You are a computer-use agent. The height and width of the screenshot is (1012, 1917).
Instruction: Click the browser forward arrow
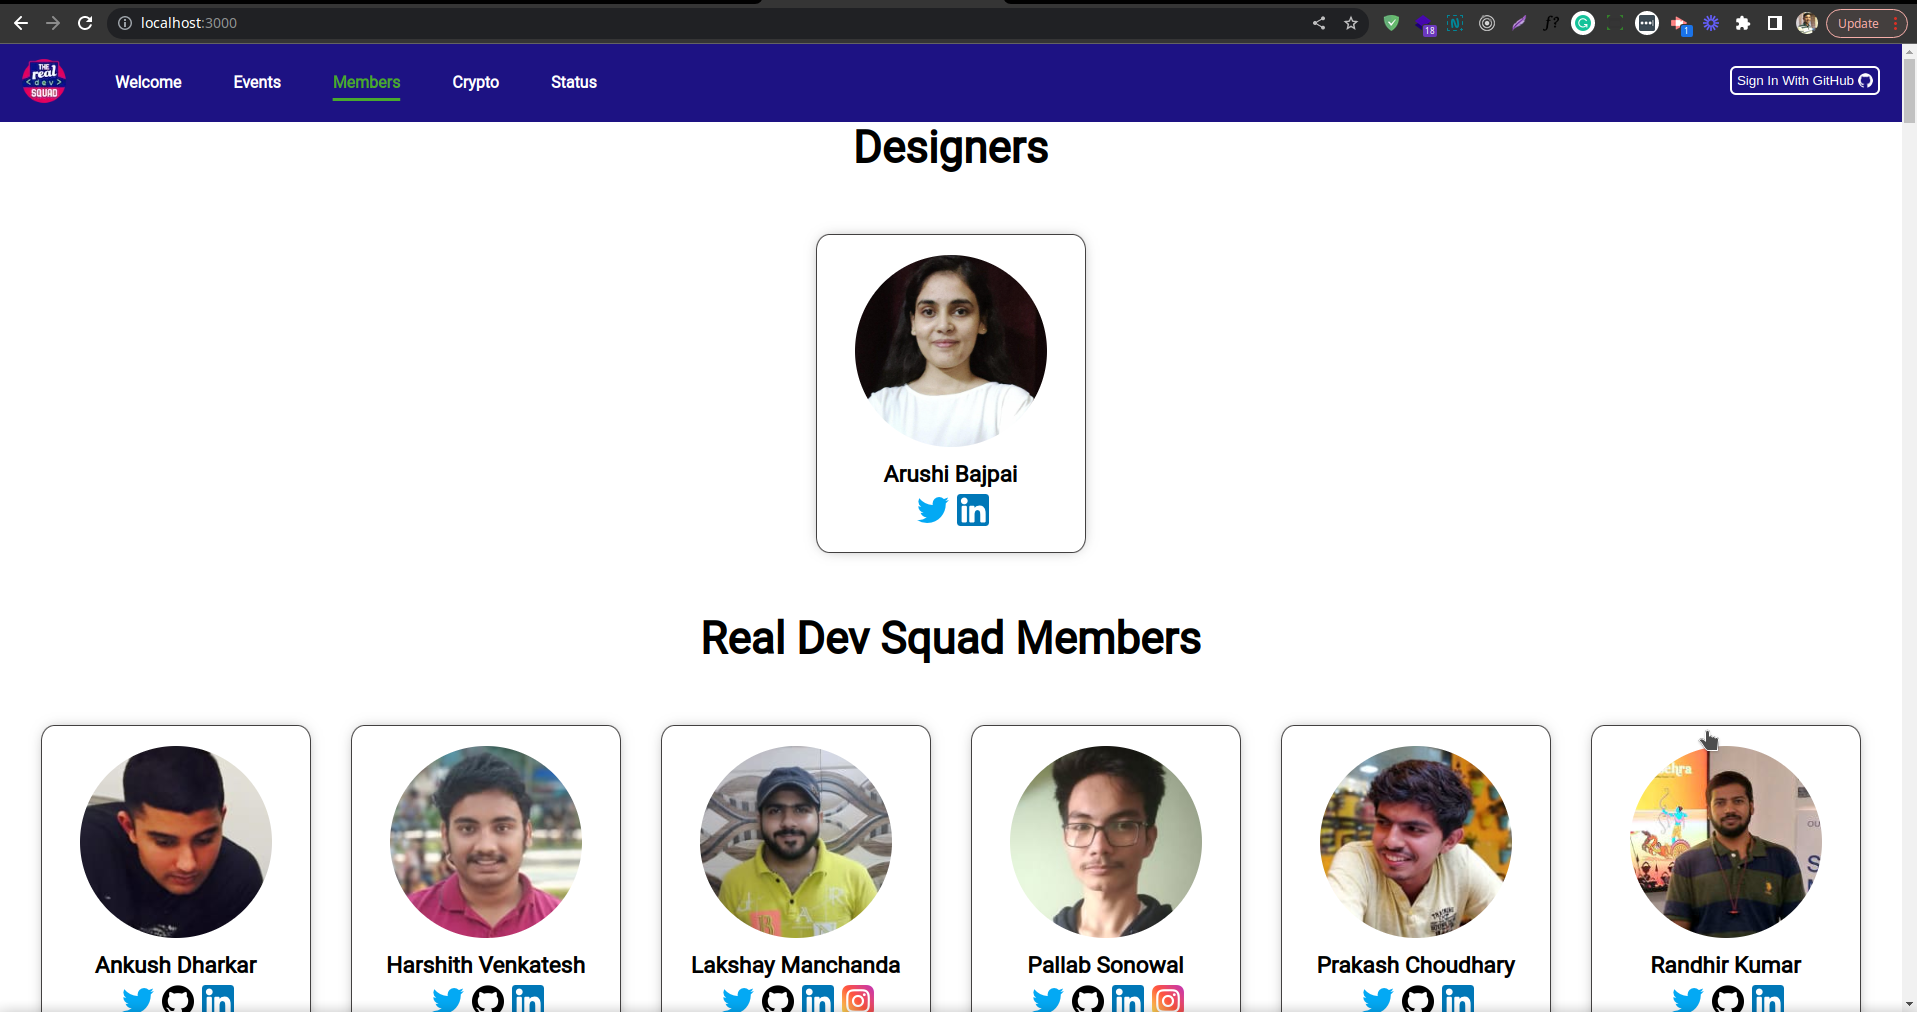point(53,23)
